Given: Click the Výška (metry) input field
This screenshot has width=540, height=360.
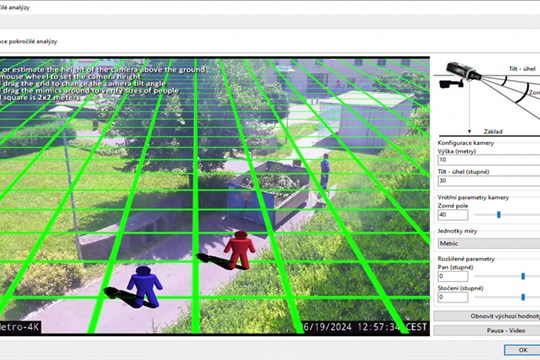Looking at the screenshot, I should 489,160.
